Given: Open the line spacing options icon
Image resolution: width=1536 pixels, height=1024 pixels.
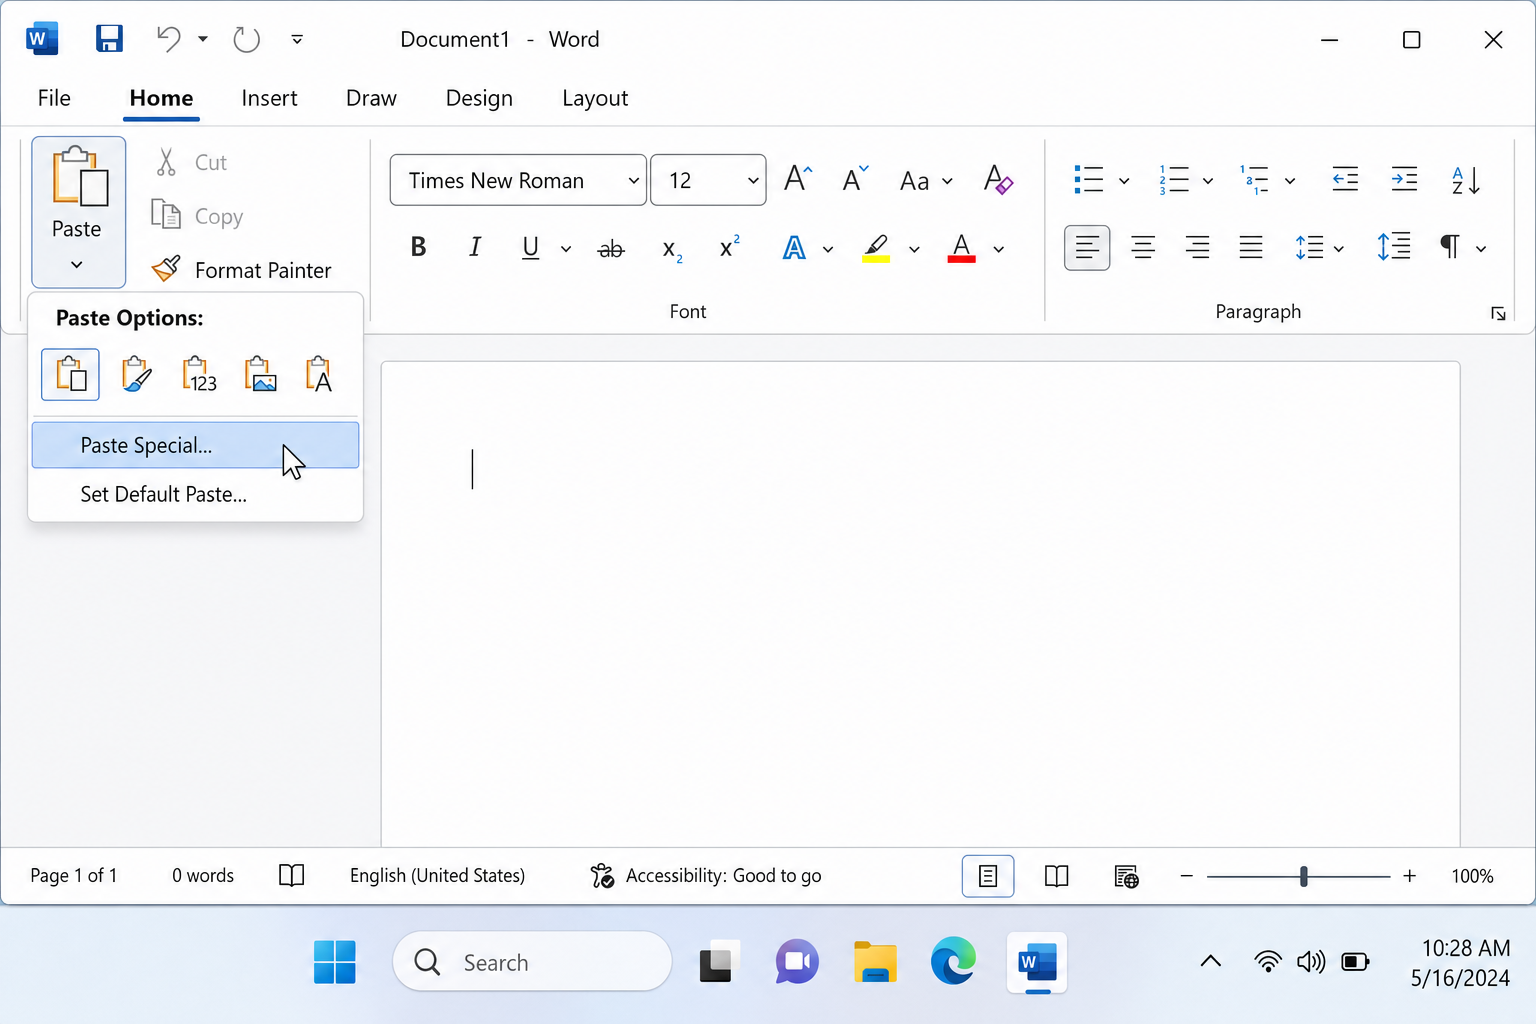Looking at the screenshot, I should point(1310,247).
